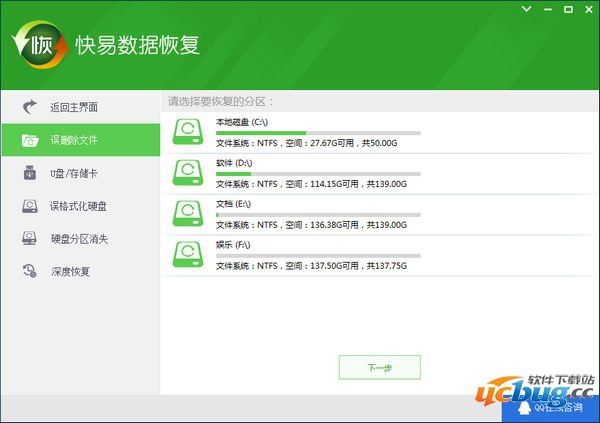Select the 本地磁盘 (C:\) label

coord(242,122)
